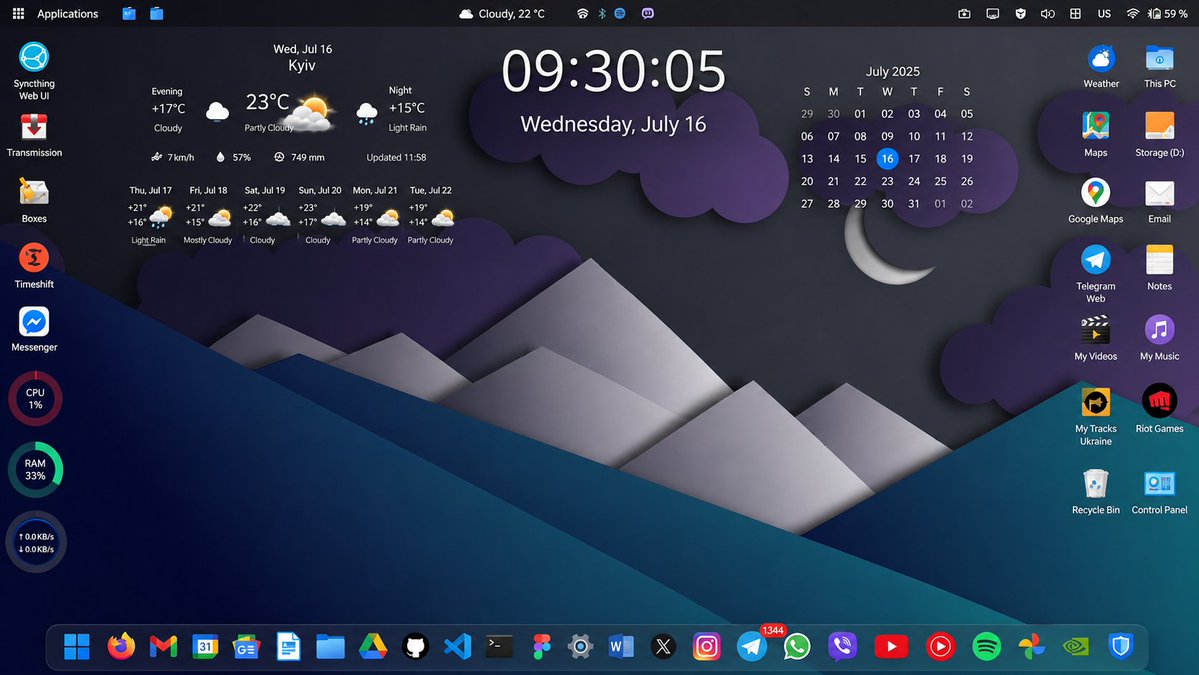
Task: Open the Files folder in the dock
Action: (330, 647)
